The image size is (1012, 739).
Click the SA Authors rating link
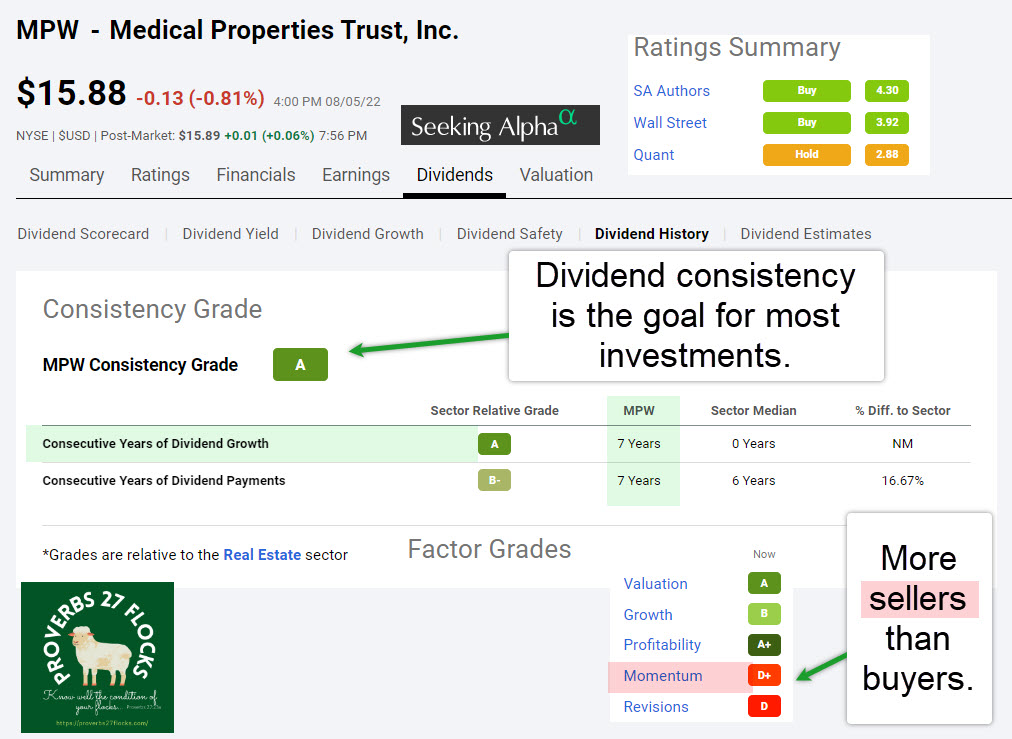(x=671, y=91)
